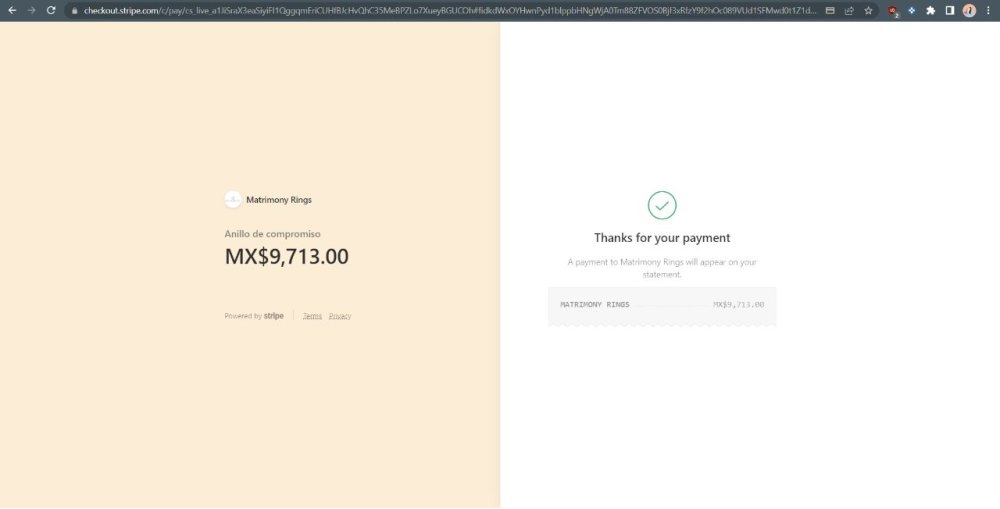Click the MATRIMONY RINGS statement receipt
This screenshot has width=1000, height=509.
point(662,307)
